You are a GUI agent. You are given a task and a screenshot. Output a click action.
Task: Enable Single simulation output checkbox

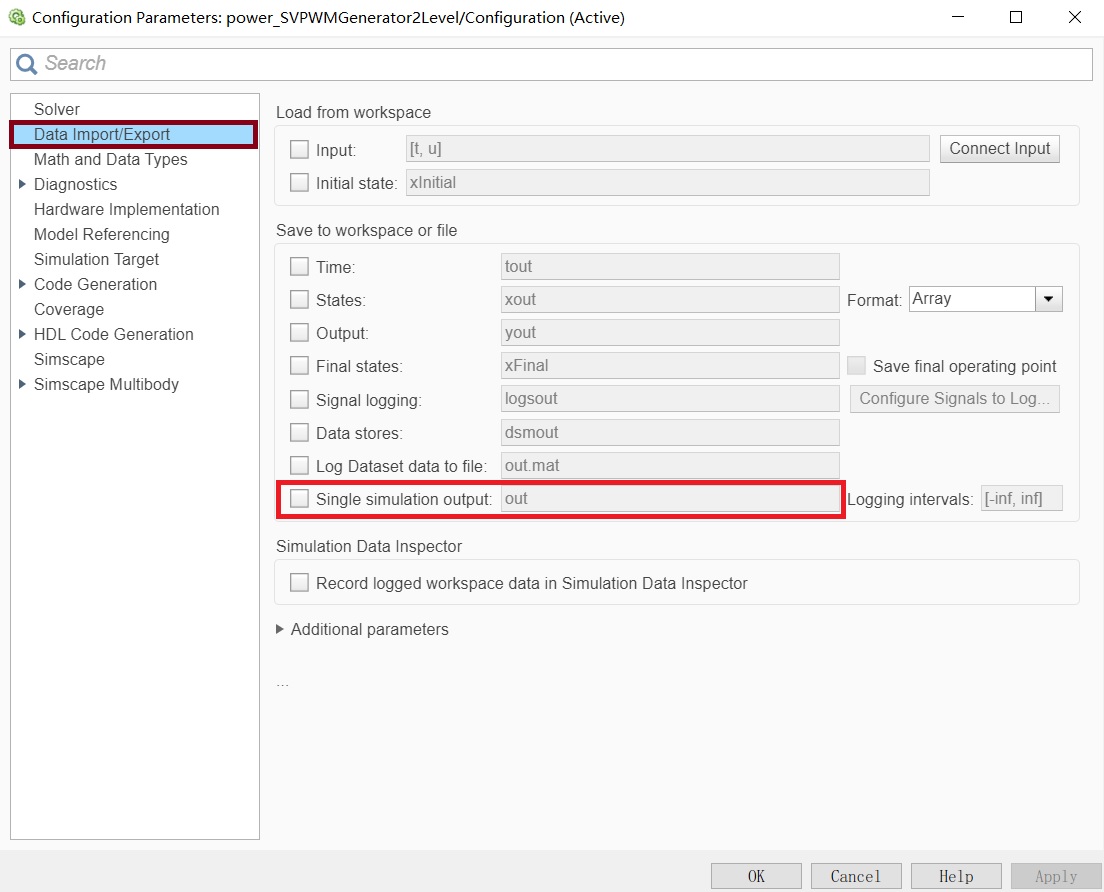[x=299, y=498]
